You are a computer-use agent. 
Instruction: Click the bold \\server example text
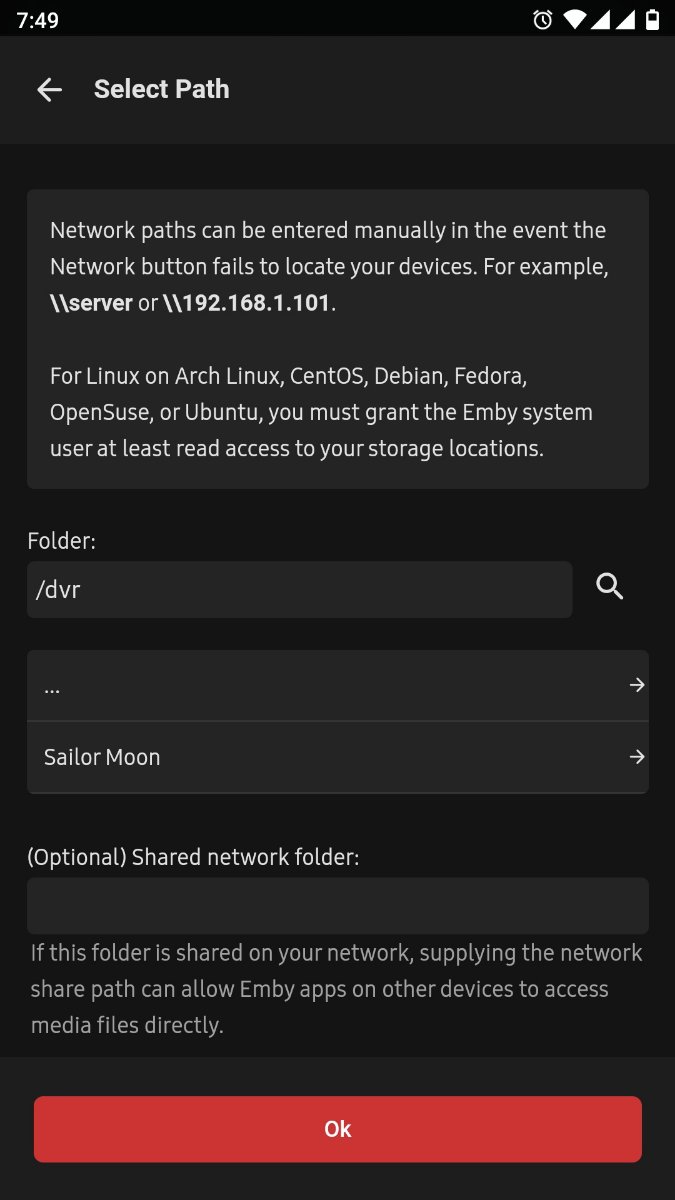tap(91, 304)
